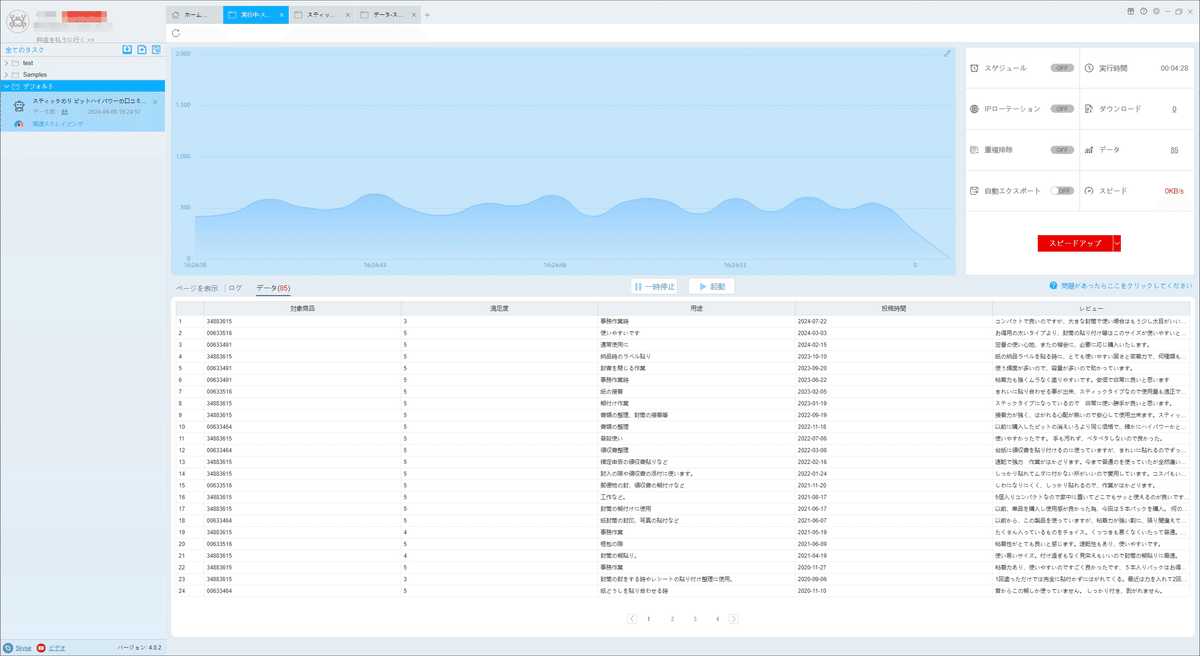This screenshot has width=1200, height=656.
Task: Open the settings gear icon in title bar
Action: click(1156, 11)
